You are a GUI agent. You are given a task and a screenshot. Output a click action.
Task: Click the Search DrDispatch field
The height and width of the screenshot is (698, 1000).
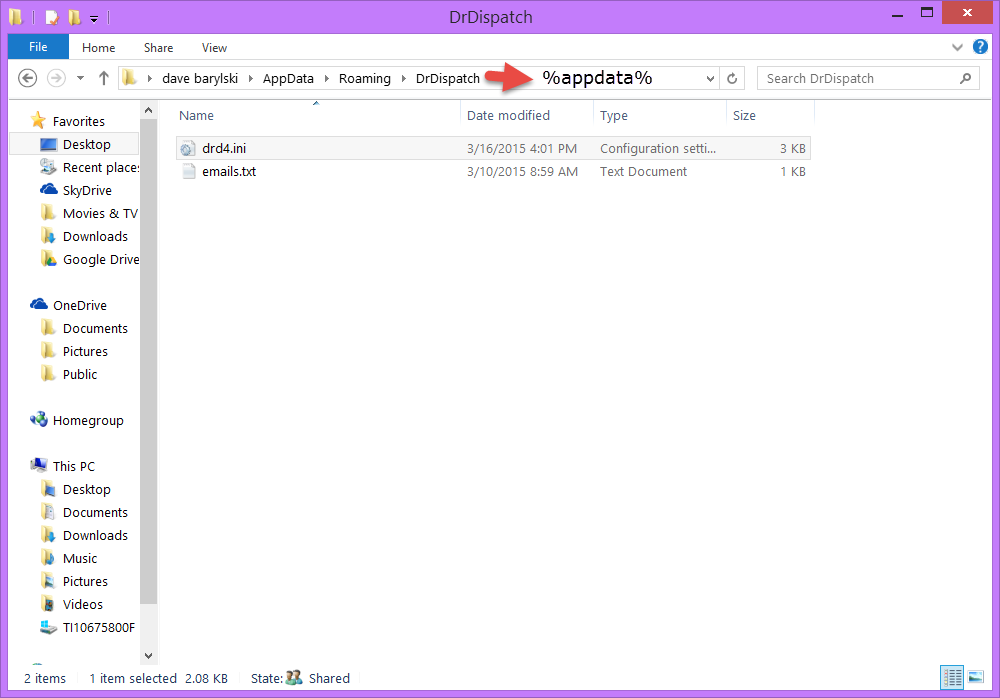tap(868, 78)
